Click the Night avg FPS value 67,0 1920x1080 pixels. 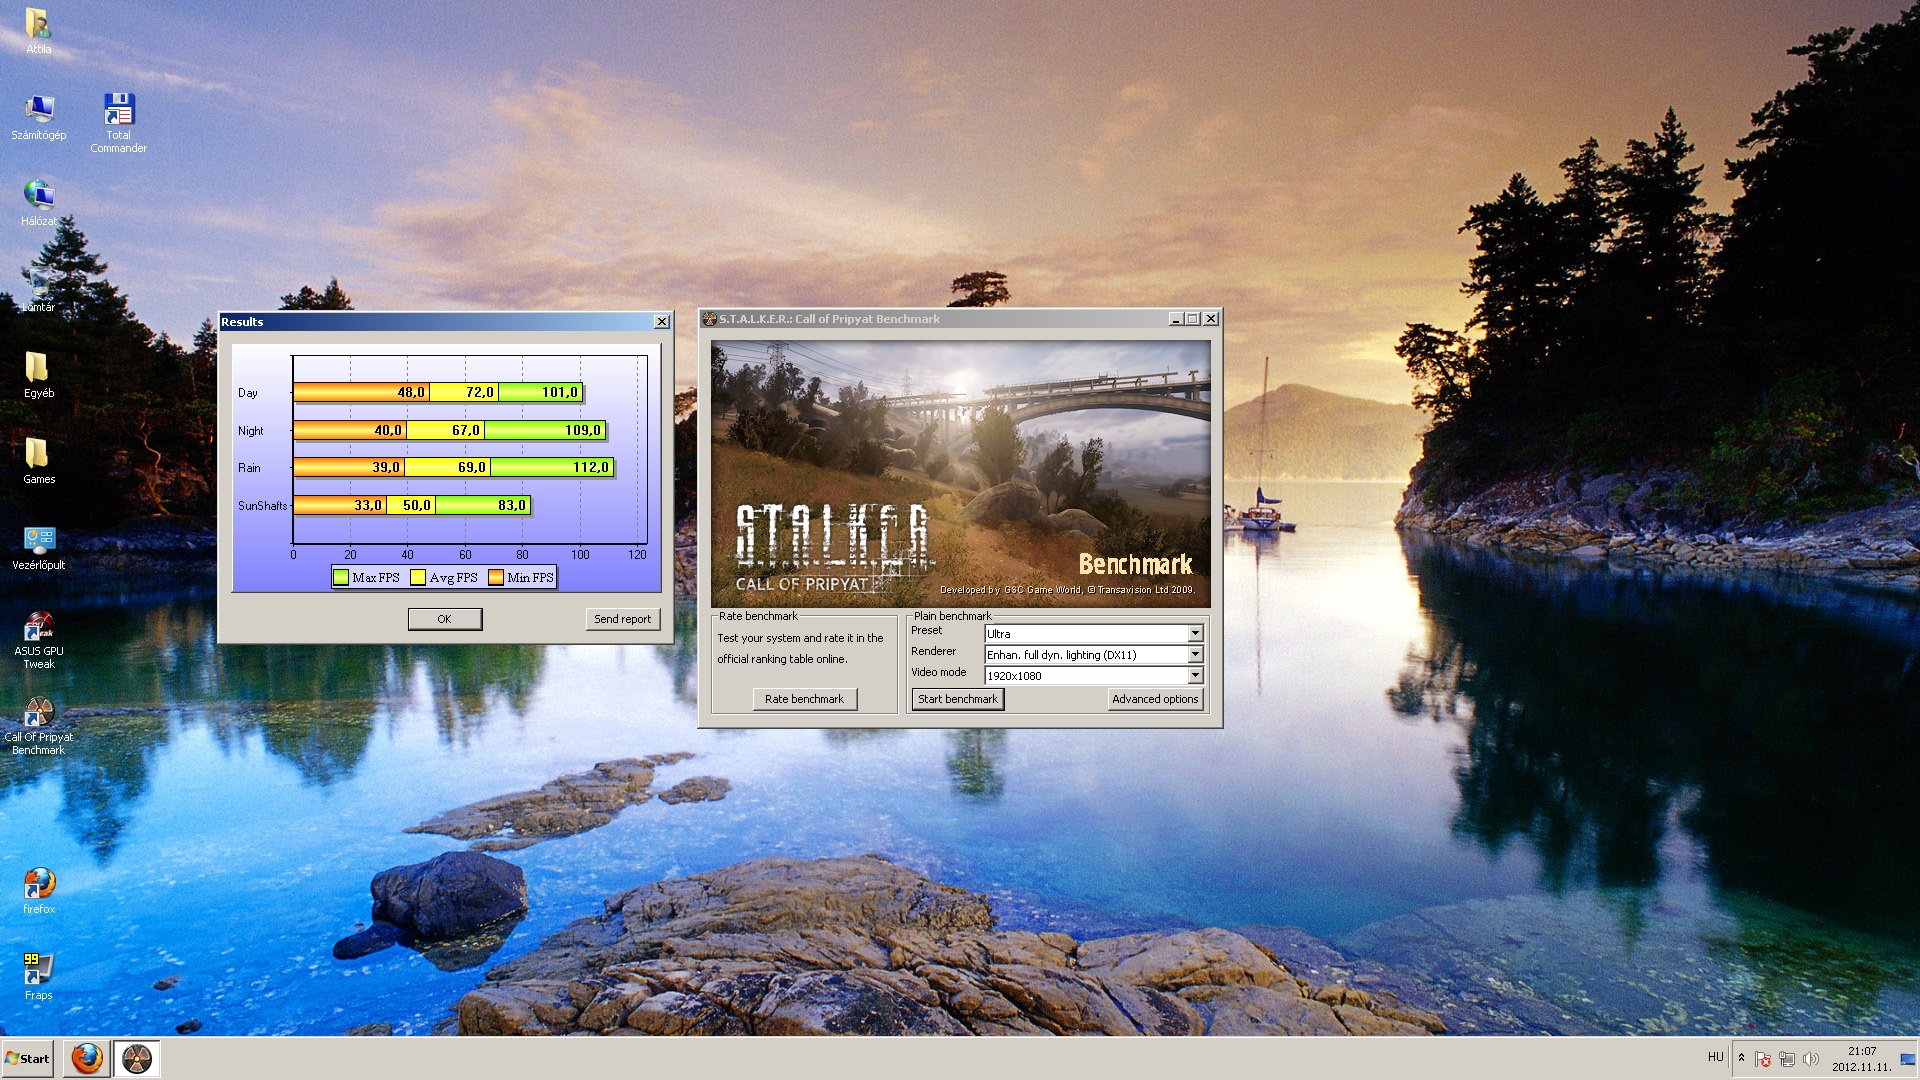[466, 430]
